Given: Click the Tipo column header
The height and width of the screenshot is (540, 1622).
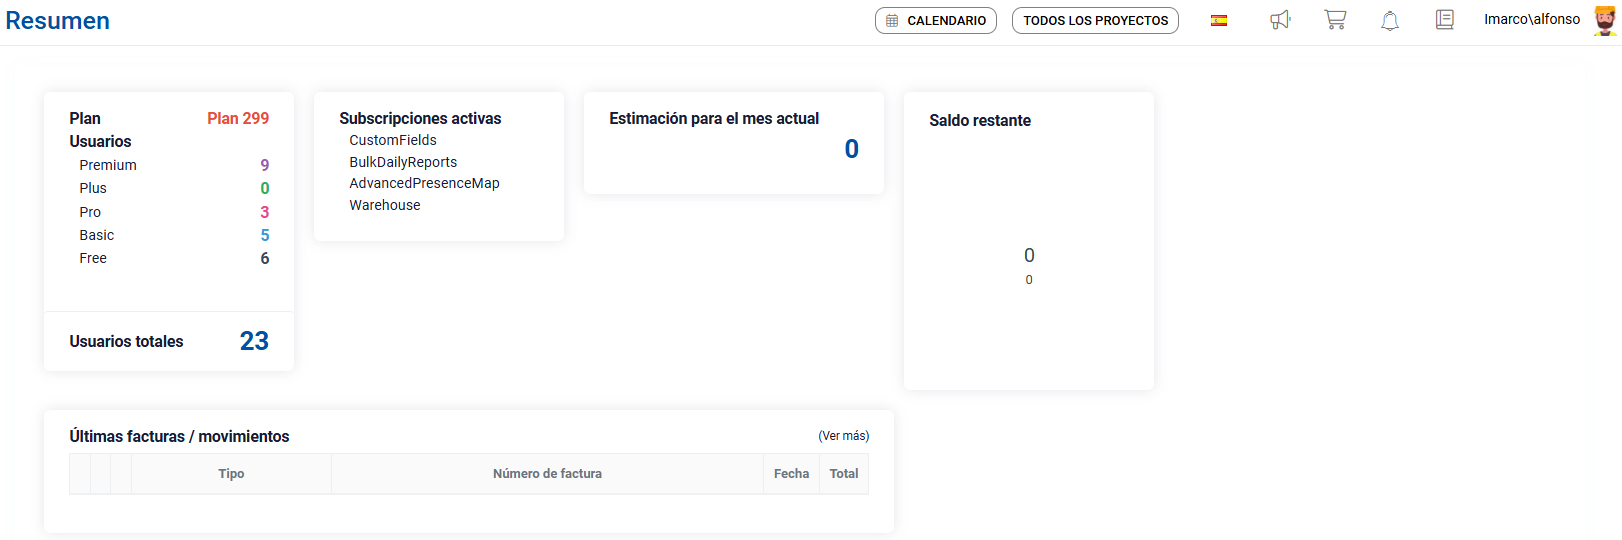Looking at the screenshot, I should point(231,474).
